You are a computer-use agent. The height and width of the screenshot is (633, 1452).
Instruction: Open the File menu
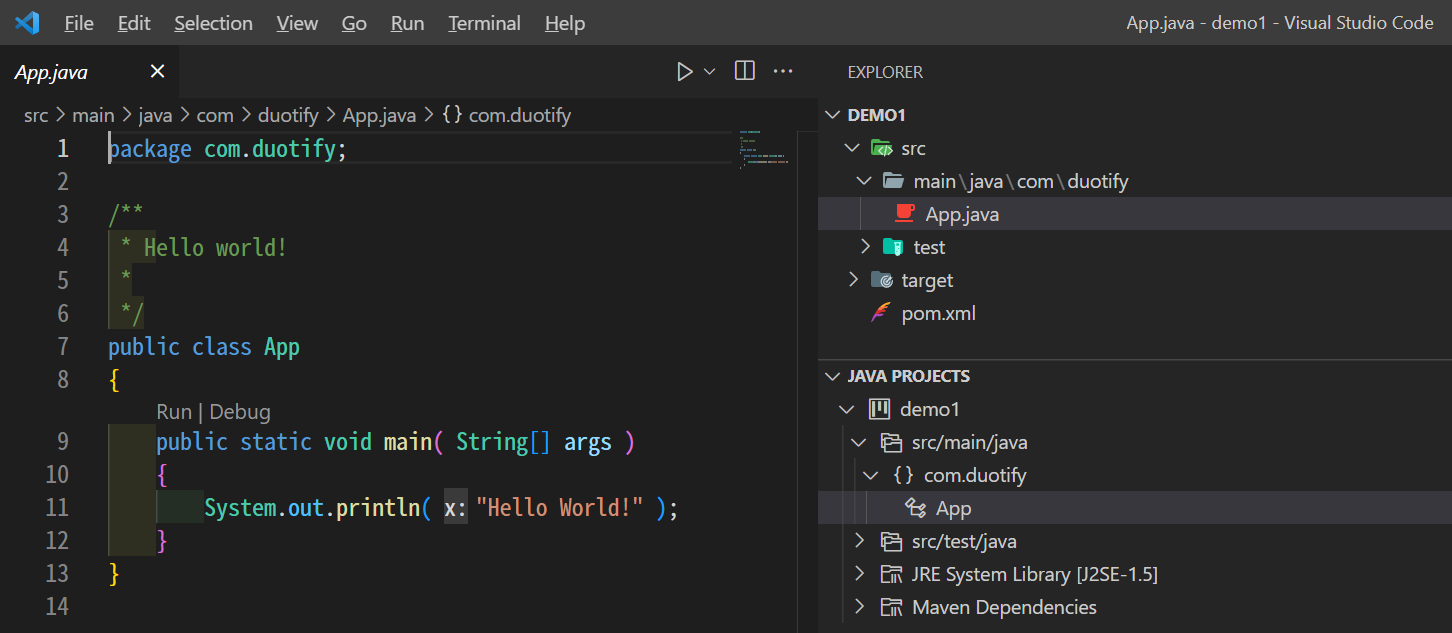[x=78, y=23]
